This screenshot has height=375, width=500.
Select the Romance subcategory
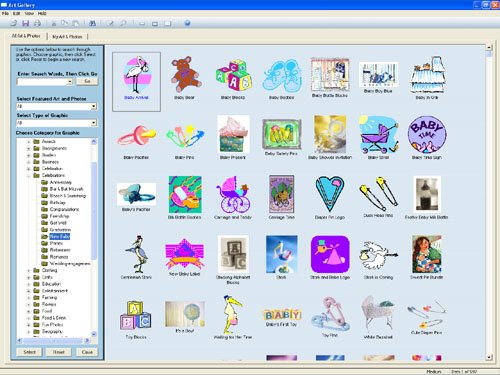pyautogui.click(x=59, y=257)
